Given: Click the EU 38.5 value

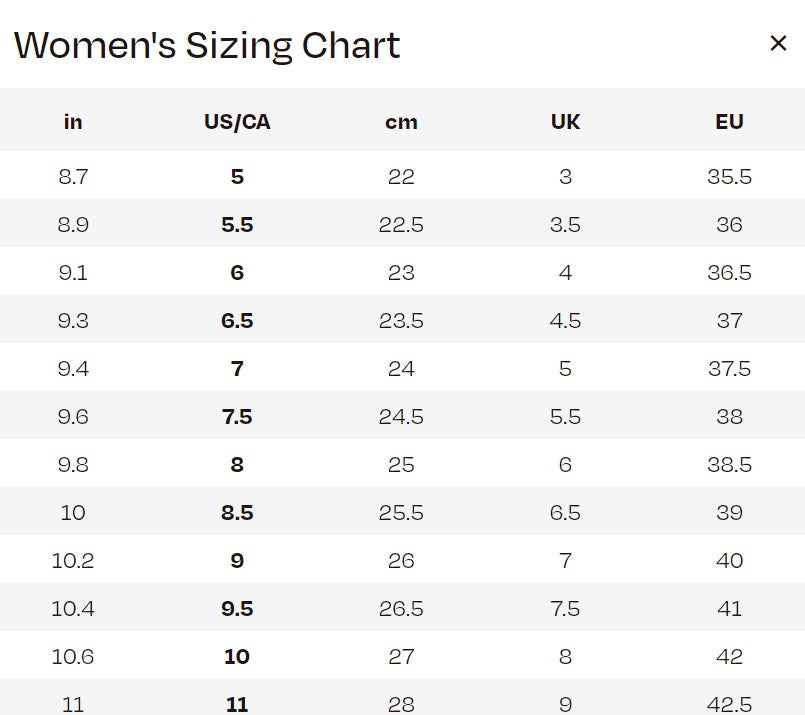Looking at the screenshot, I should [729, 465].
